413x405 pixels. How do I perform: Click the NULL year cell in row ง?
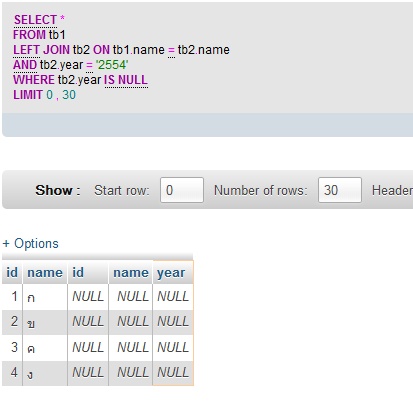(173, 373)
